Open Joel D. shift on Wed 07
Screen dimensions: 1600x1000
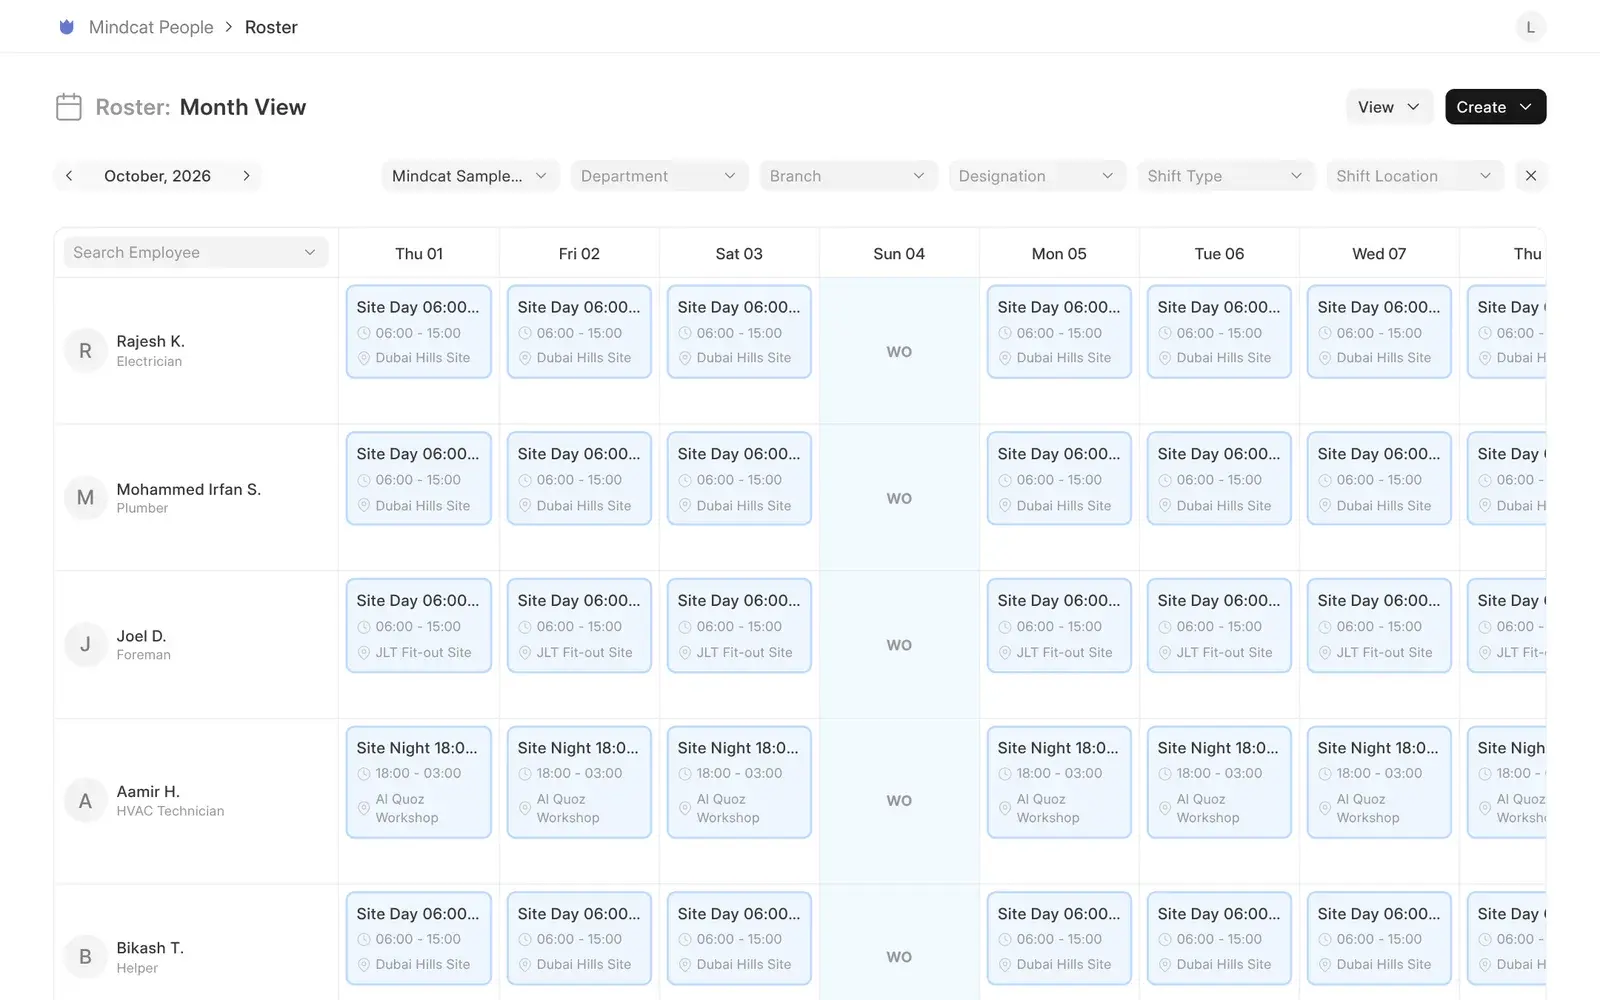(1379, 625)
